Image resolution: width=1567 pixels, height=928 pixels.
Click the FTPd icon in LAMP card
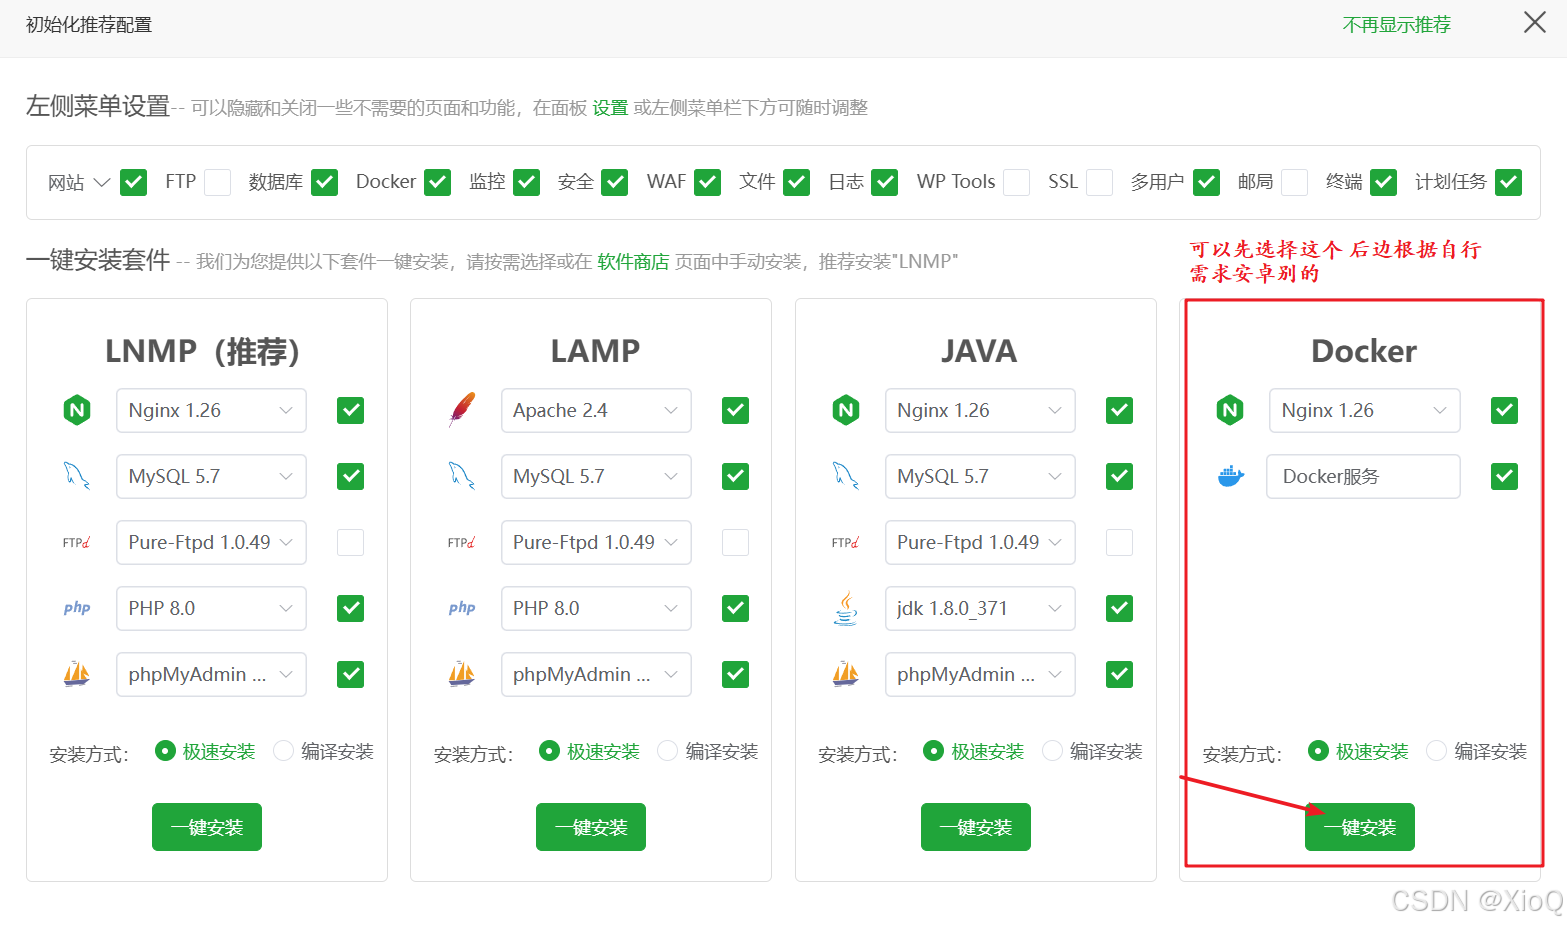[x=462, y=542]
